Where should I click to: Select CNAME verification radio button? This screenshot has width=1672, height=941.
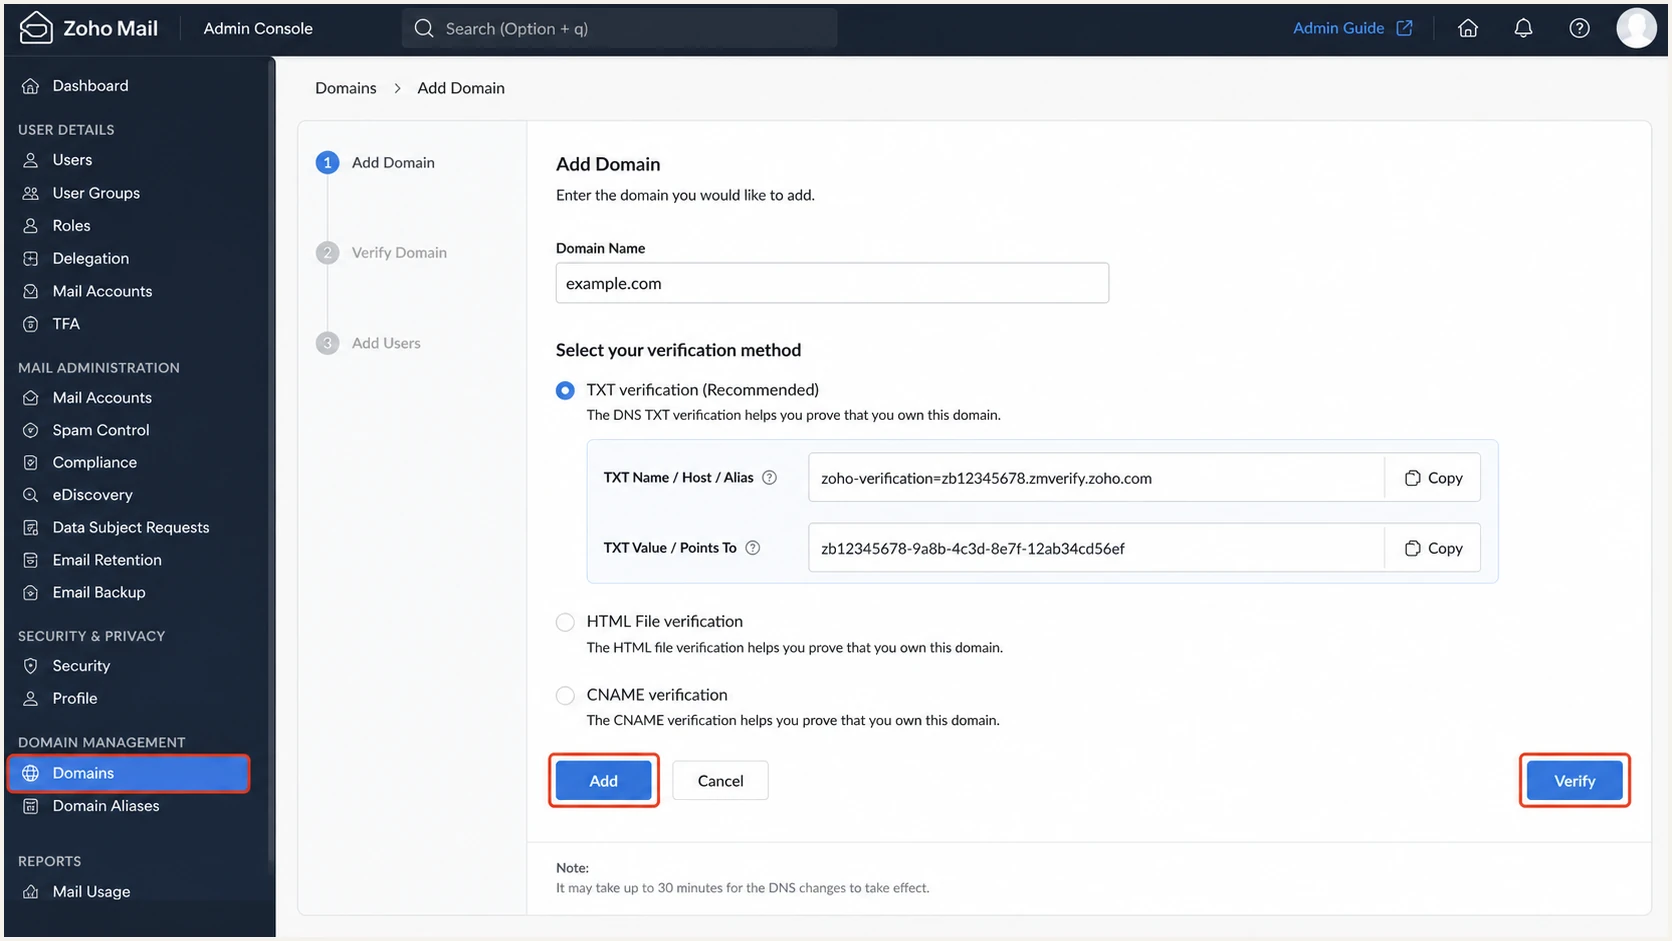[565, 695]
